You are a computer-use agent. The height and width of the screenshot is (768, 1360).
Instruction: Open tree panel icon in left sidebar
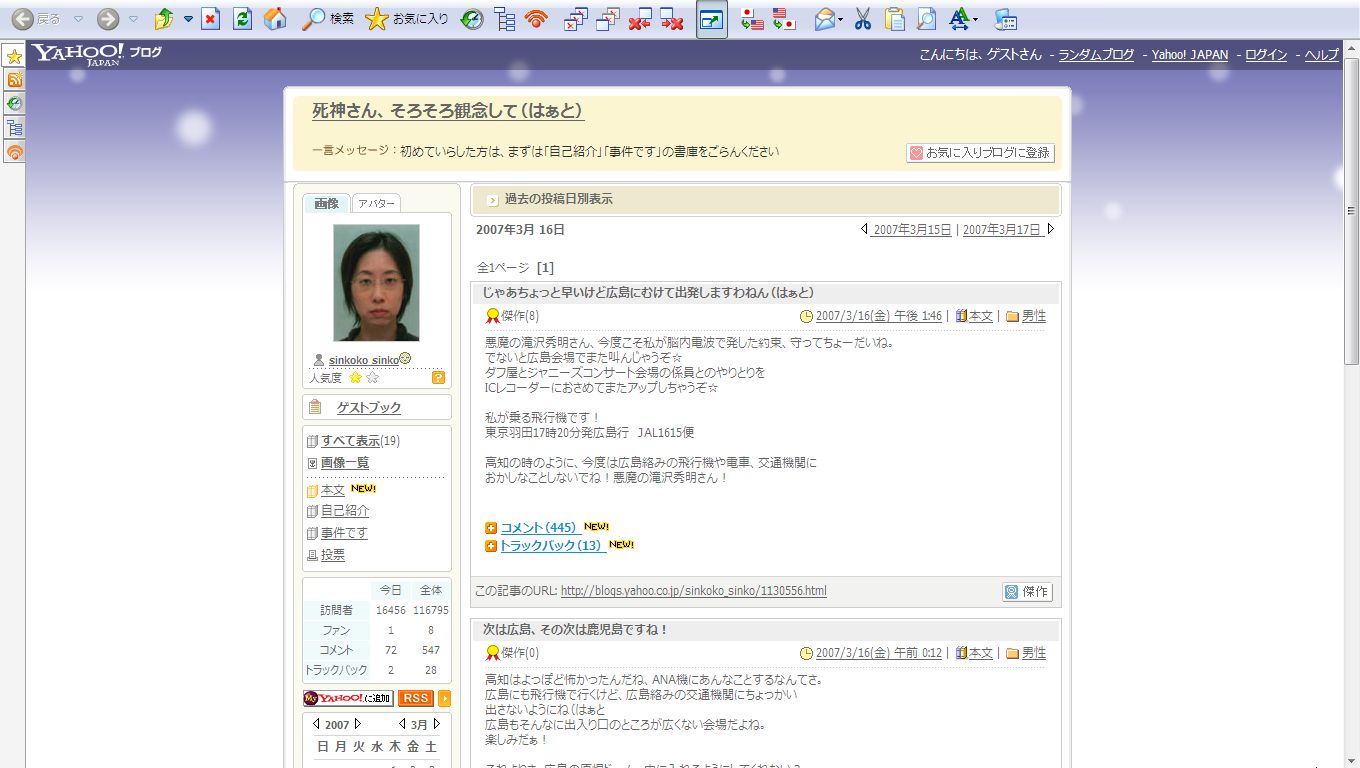[14, 128]
